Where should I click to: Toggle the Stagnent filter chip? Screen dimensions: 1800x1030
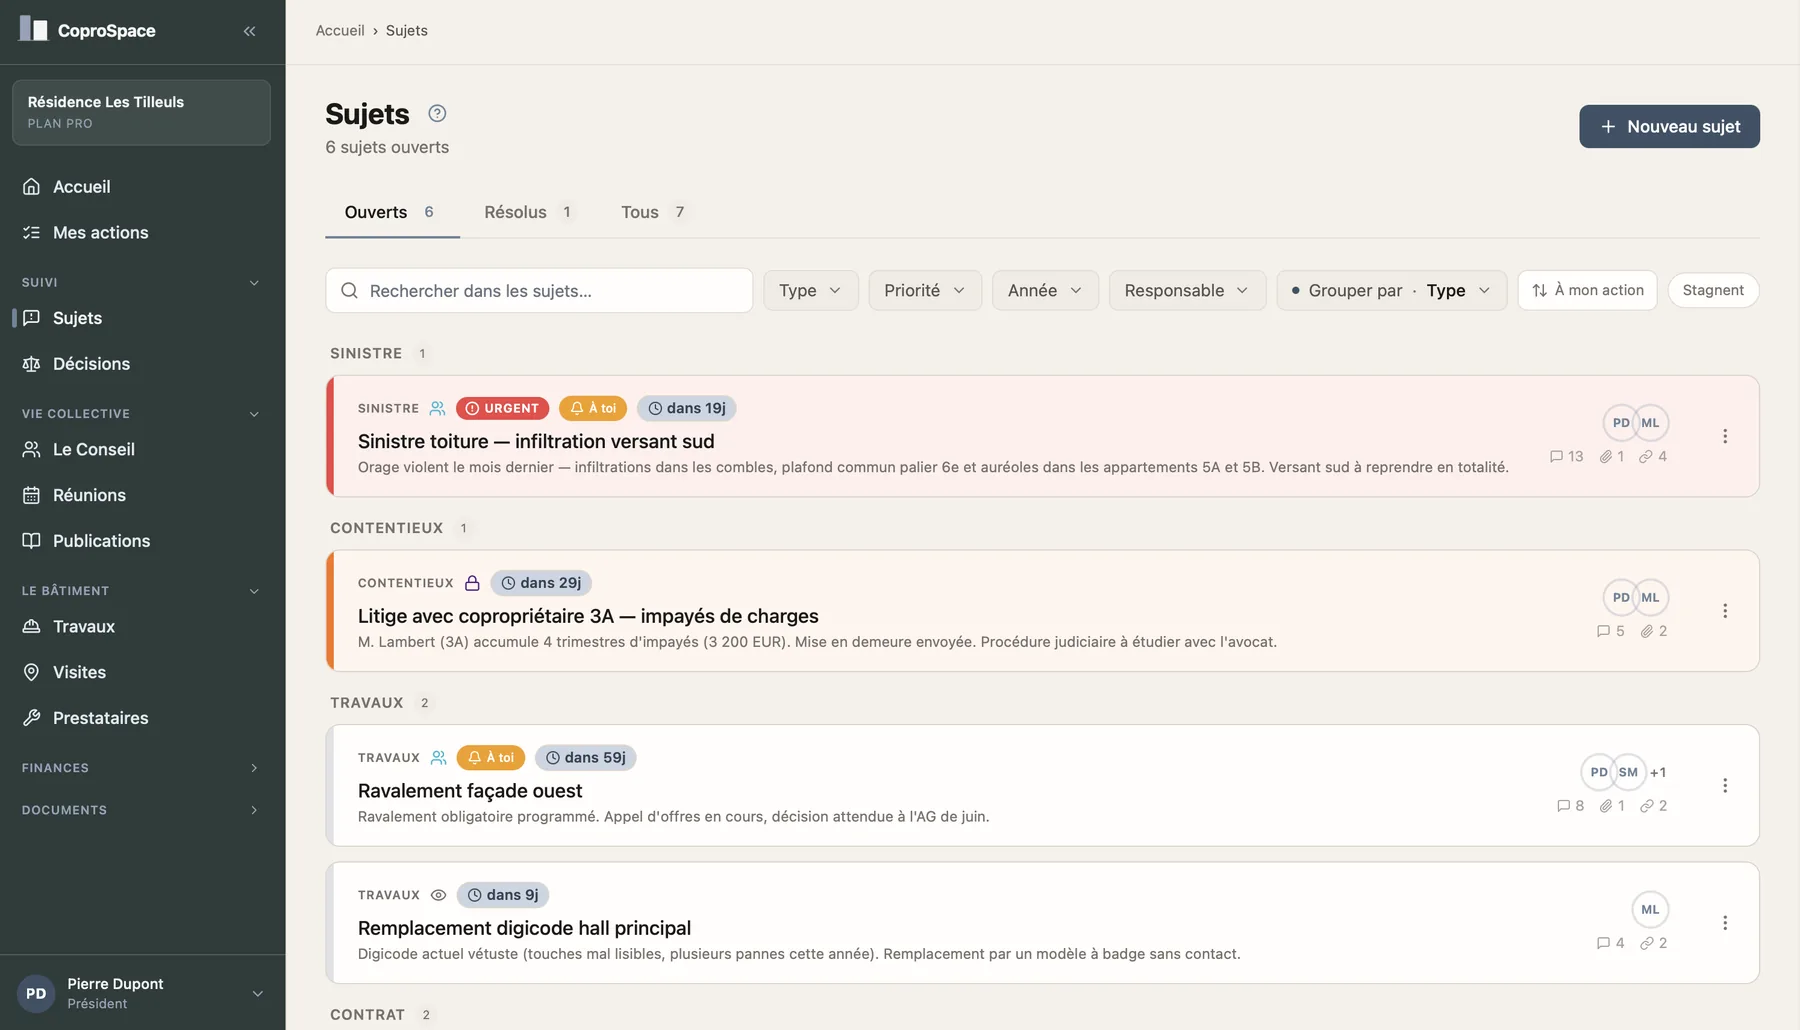click(1713, 290)
